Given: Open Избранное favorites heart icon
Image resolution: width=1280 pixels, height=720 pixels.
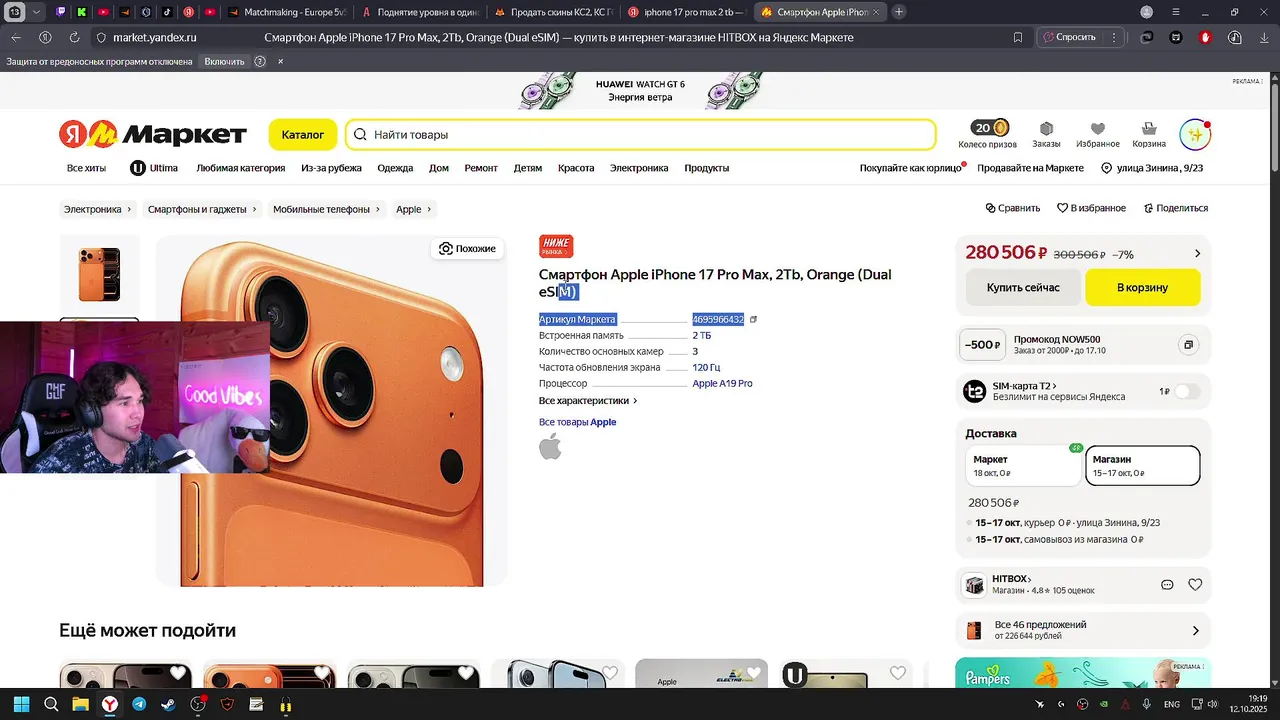Looking at the screenshot, I should [1098, 134].
